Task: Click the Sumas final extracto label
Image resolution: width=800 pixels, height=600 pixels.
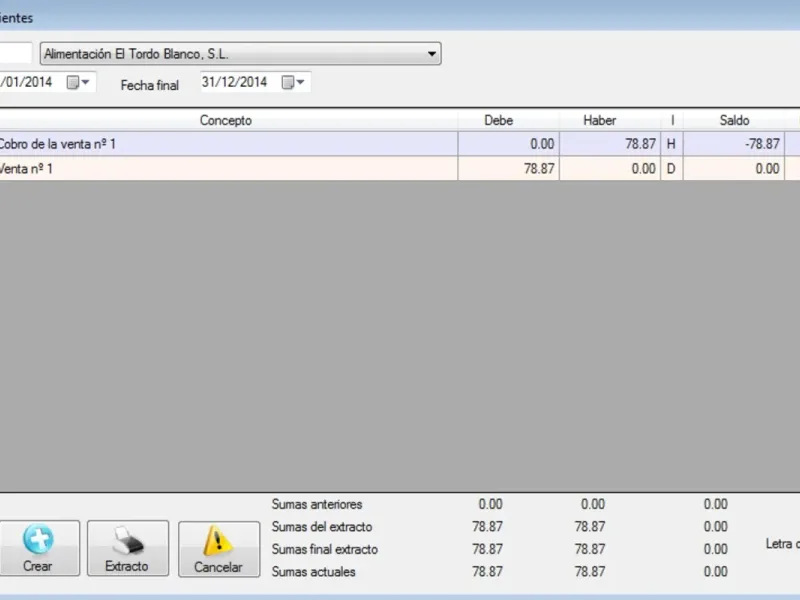Action: (324, 549)
